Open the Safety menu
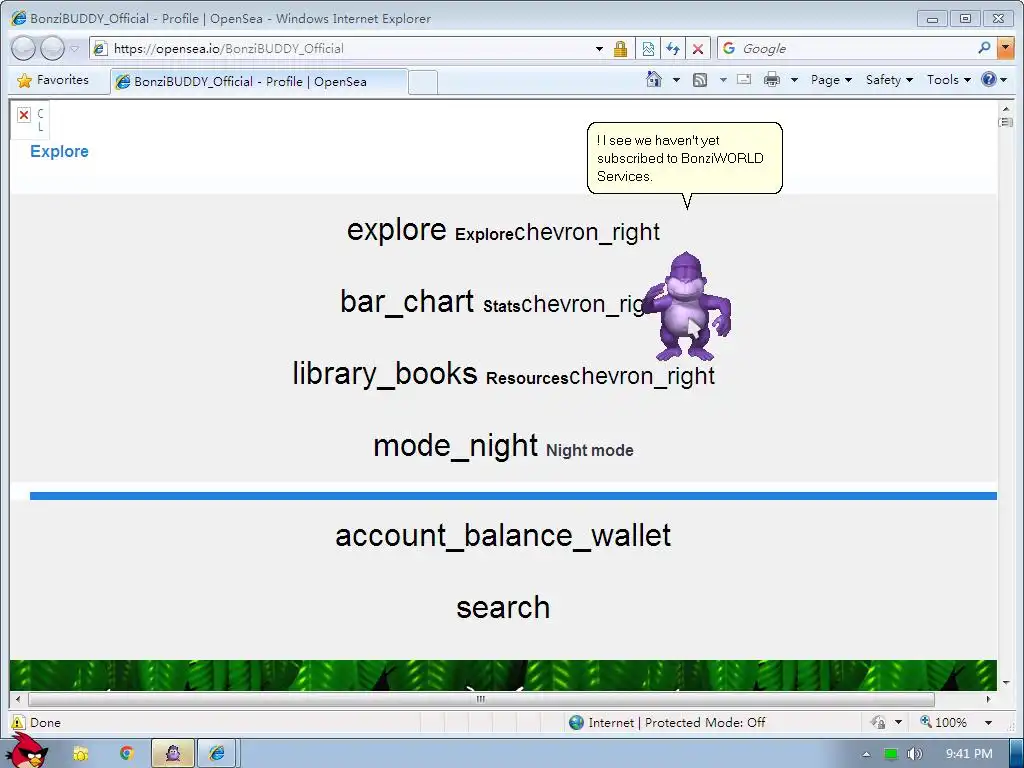This screenshot has width=1024, height=768. pos(889,80)
